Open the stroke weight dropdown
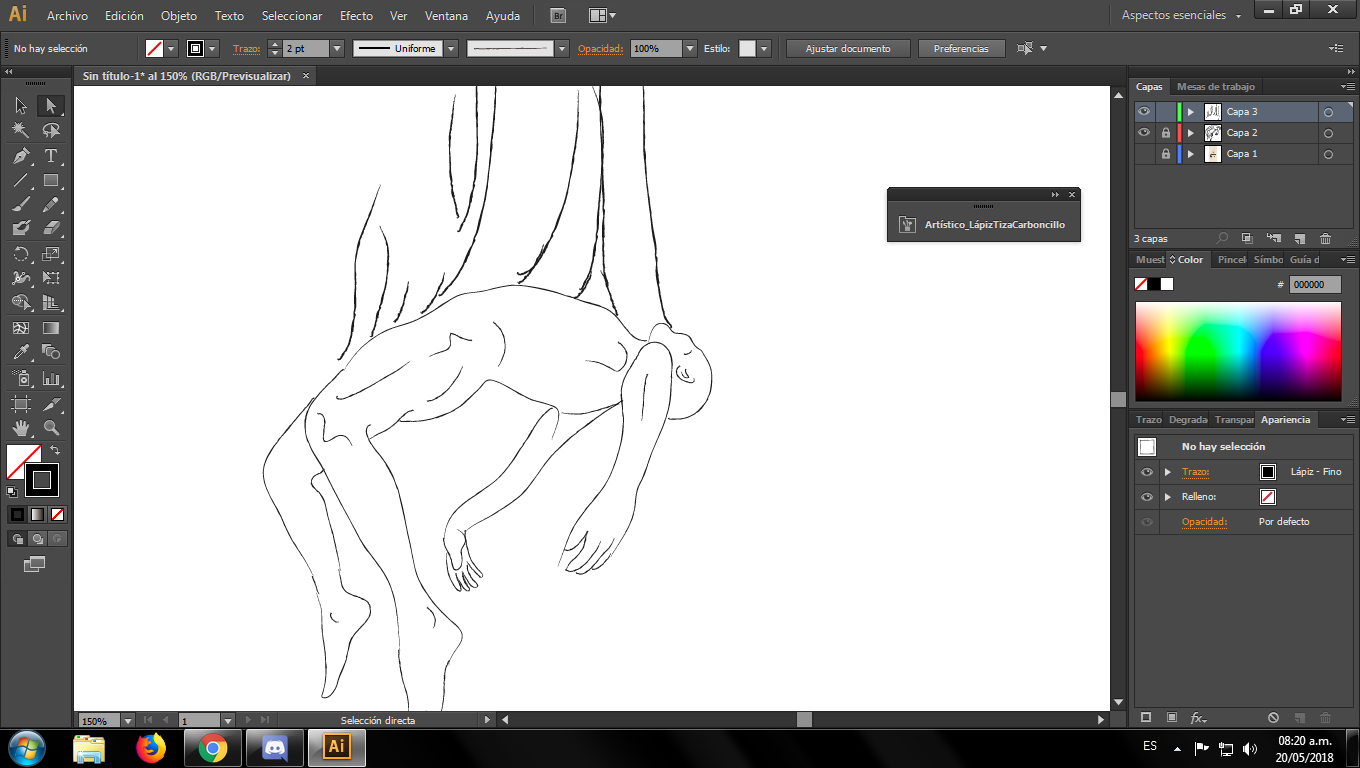This screenshot has height=768, width=1360. coord(337,48)
